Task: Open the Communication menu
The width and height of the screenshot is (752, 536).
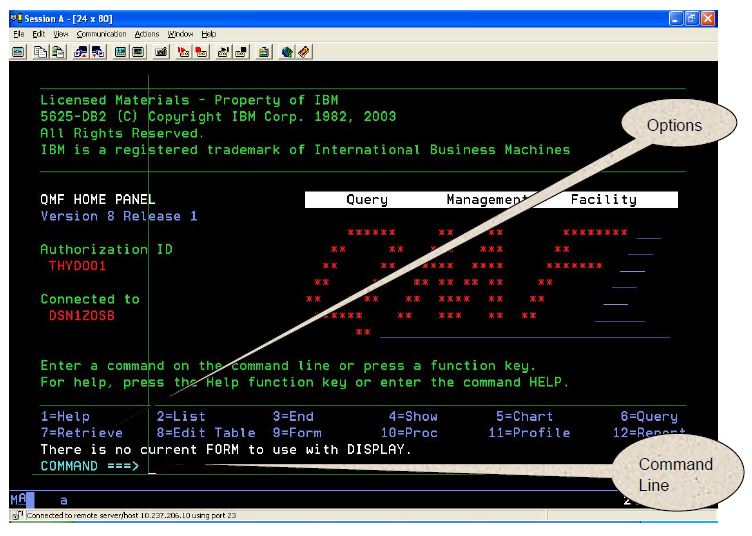Action: click(x=101, y=34)
